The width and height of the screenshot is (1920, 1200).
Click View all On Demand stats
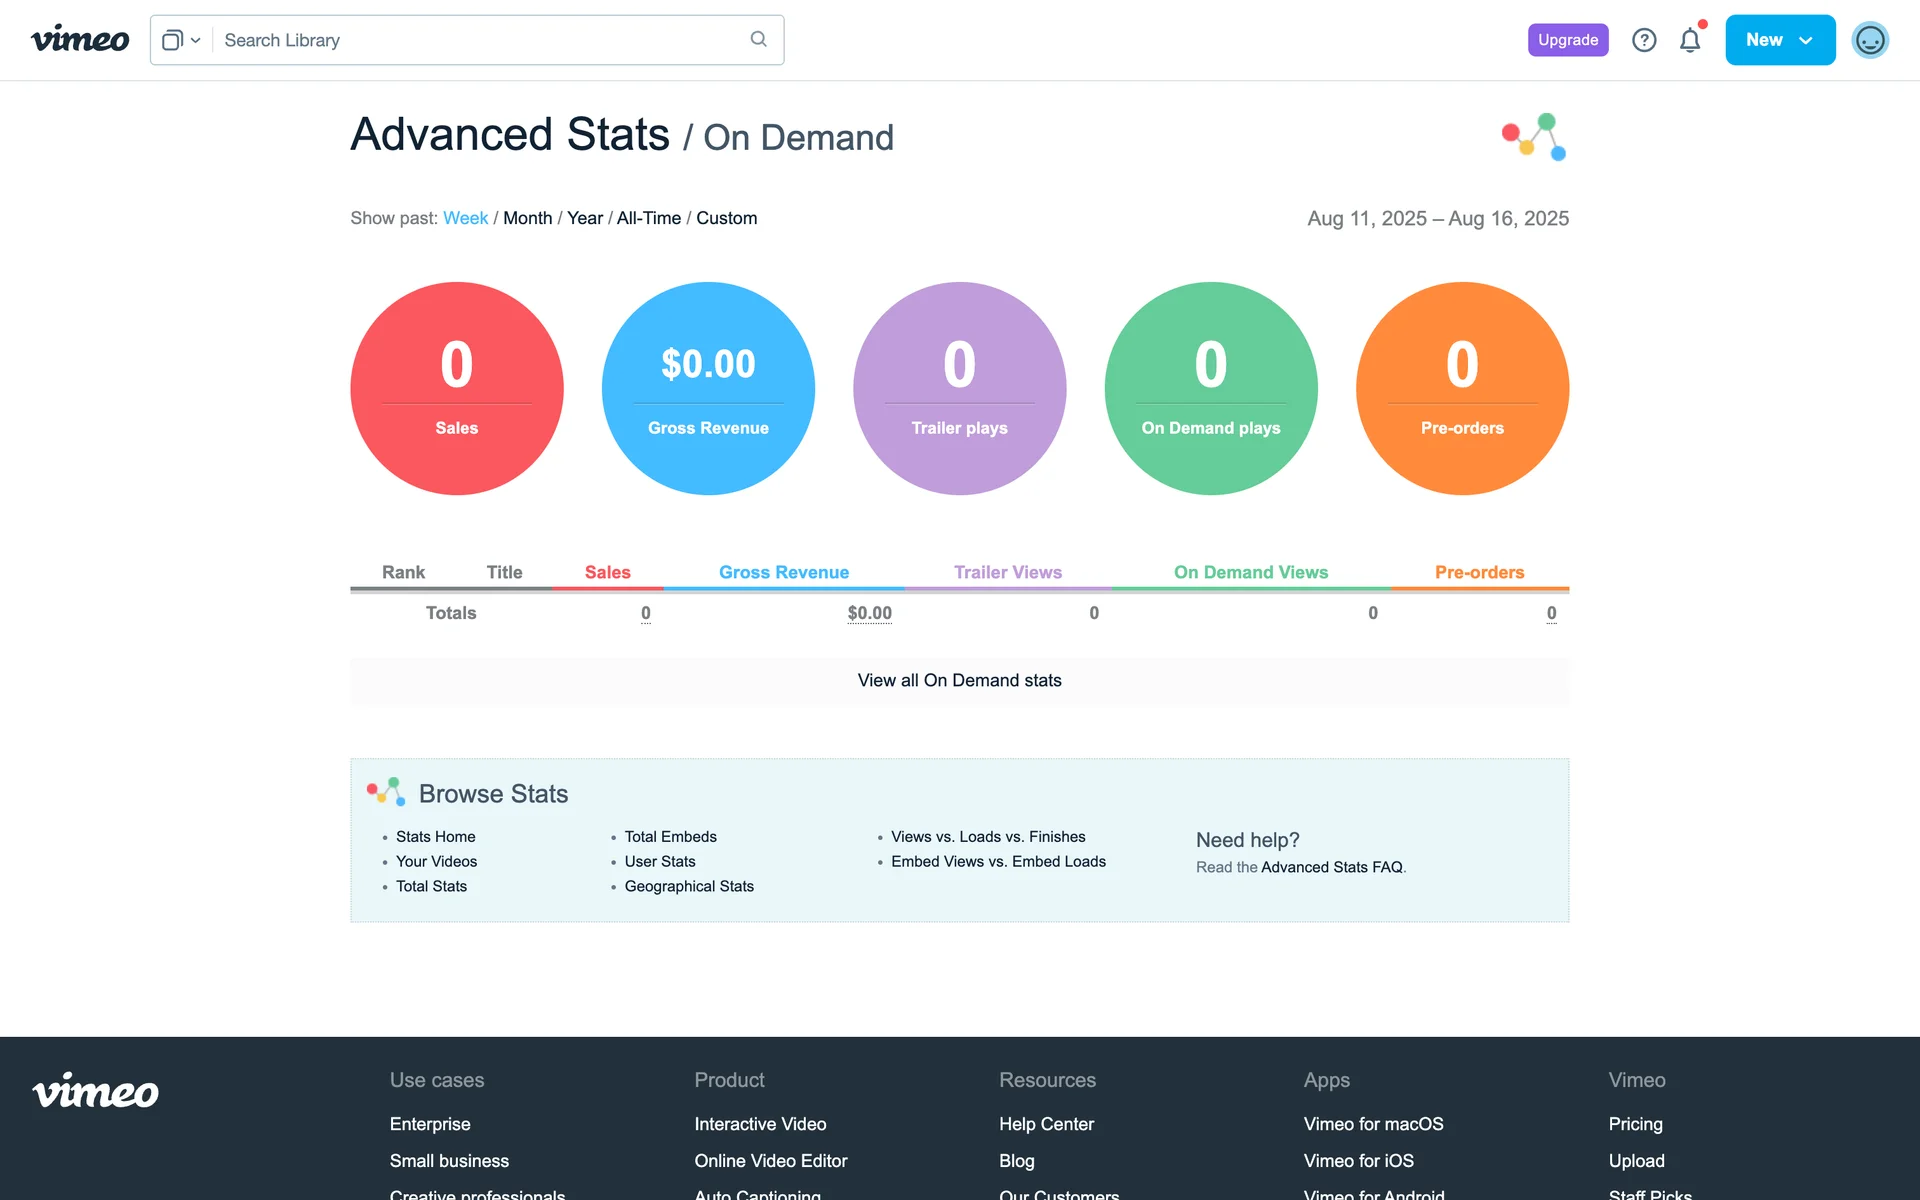tap(959, 680)
